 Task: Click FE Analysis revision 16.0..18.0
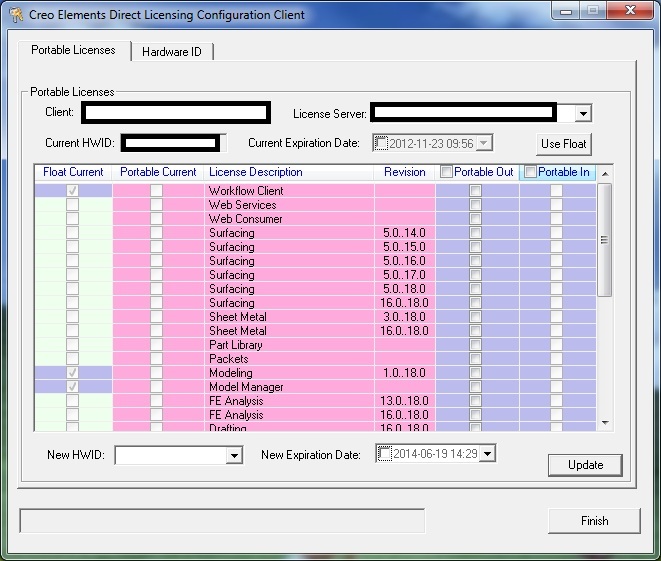(x=404, y=415)
